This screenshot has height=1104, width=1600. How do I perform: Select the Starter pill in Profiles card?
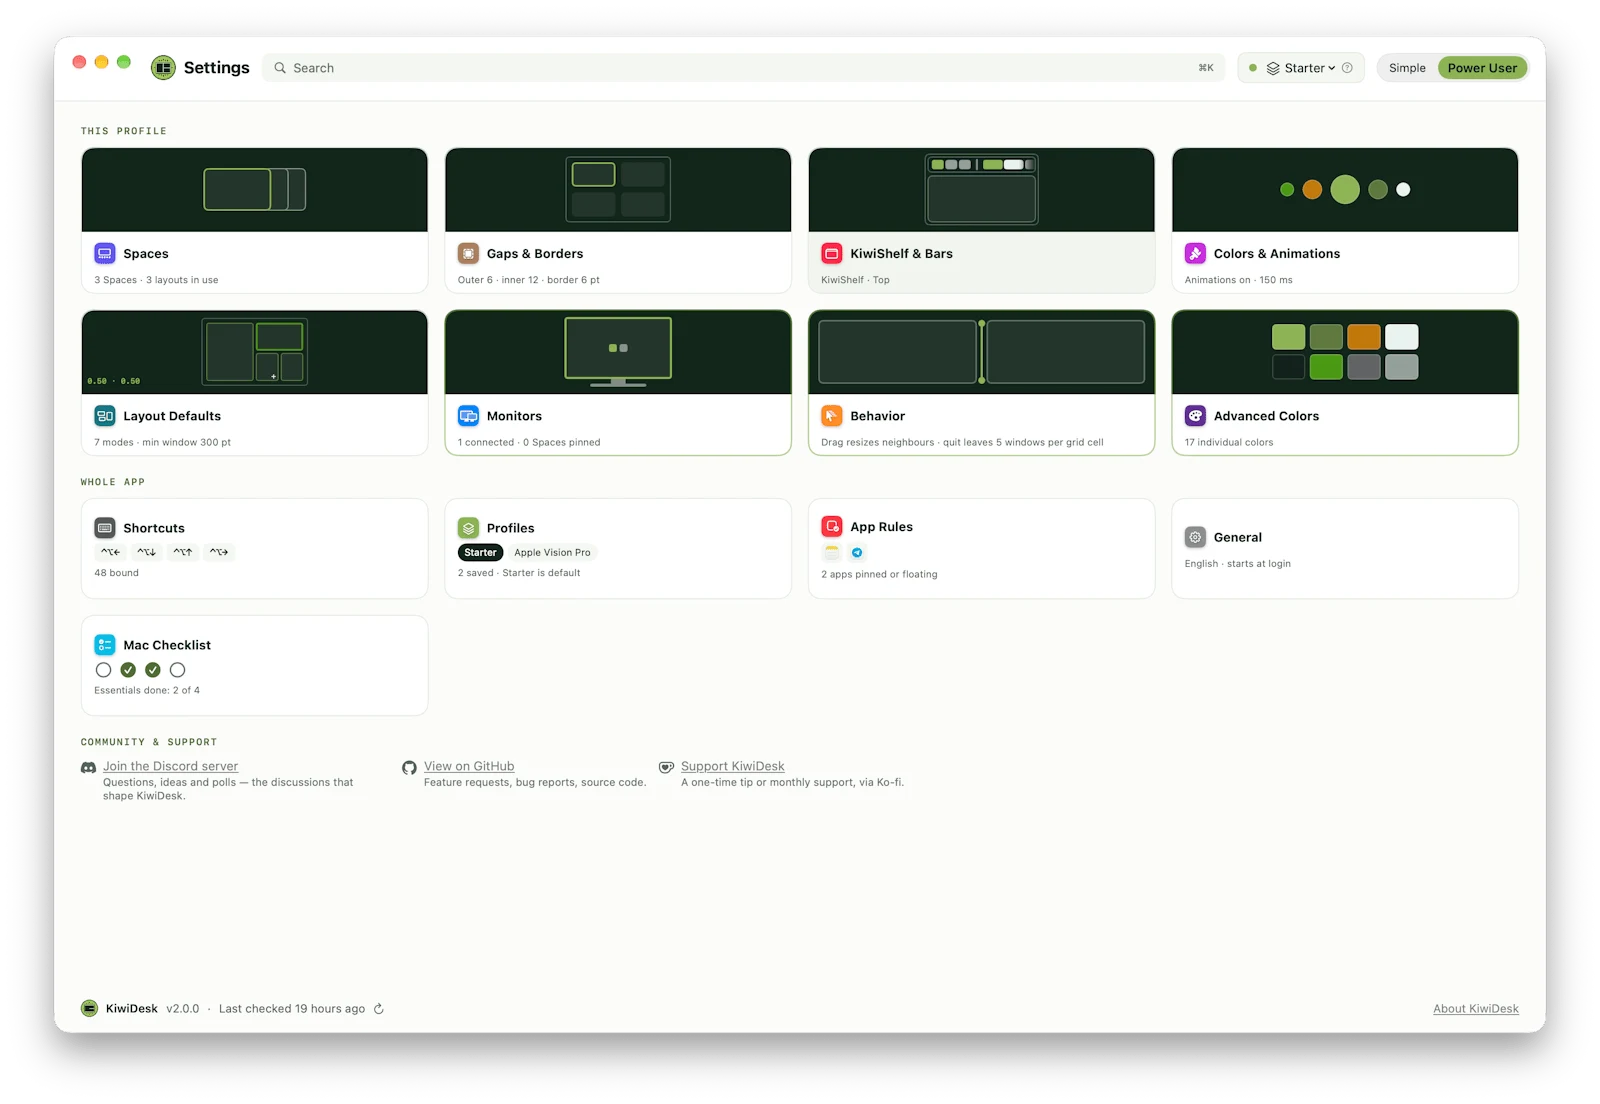(480, 552)
